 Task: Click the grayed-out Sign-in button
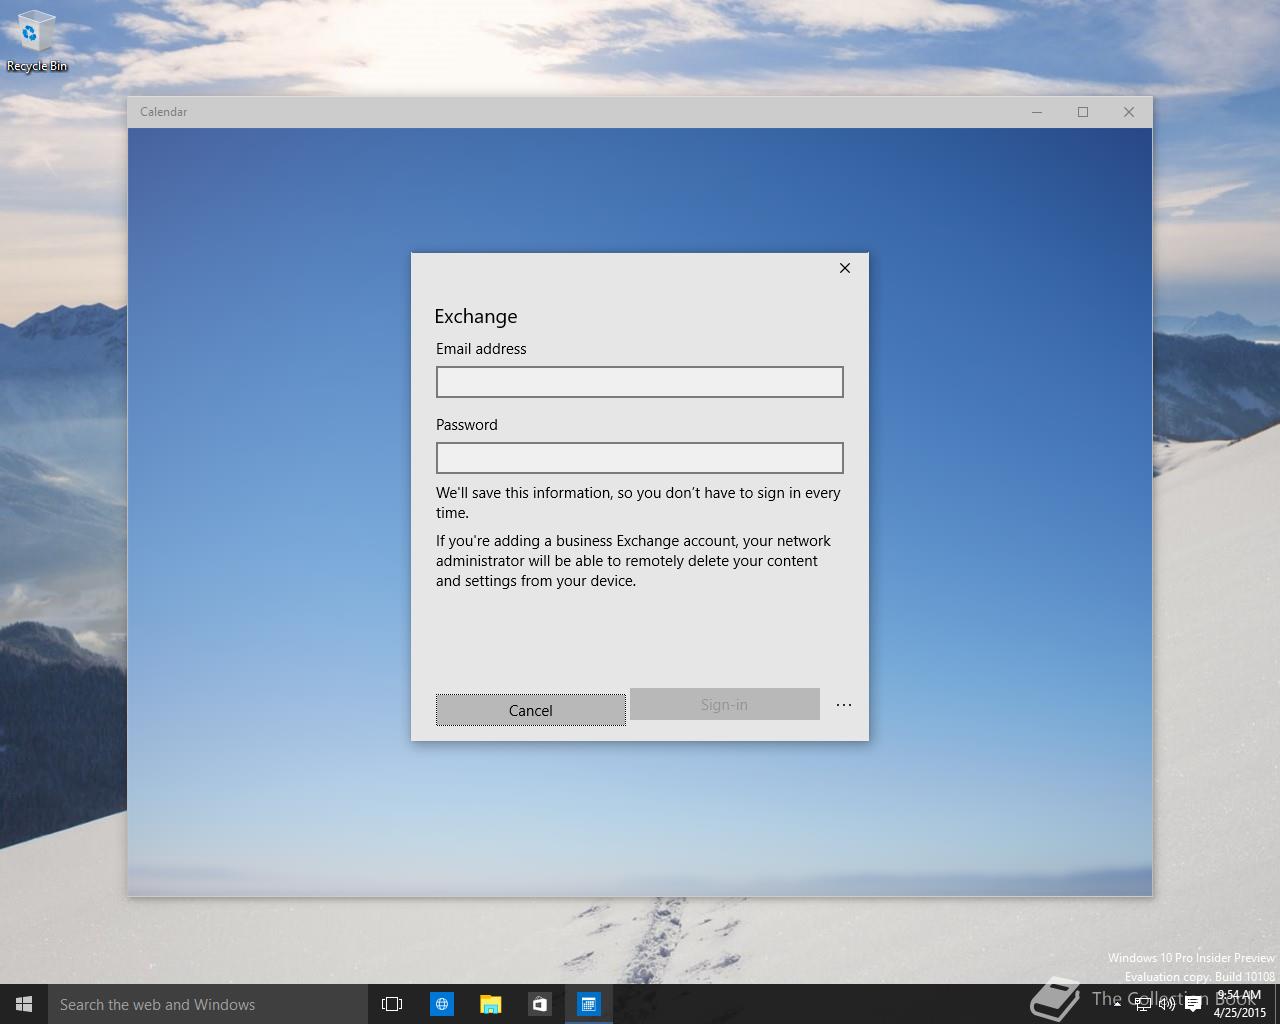coord(725,704)
